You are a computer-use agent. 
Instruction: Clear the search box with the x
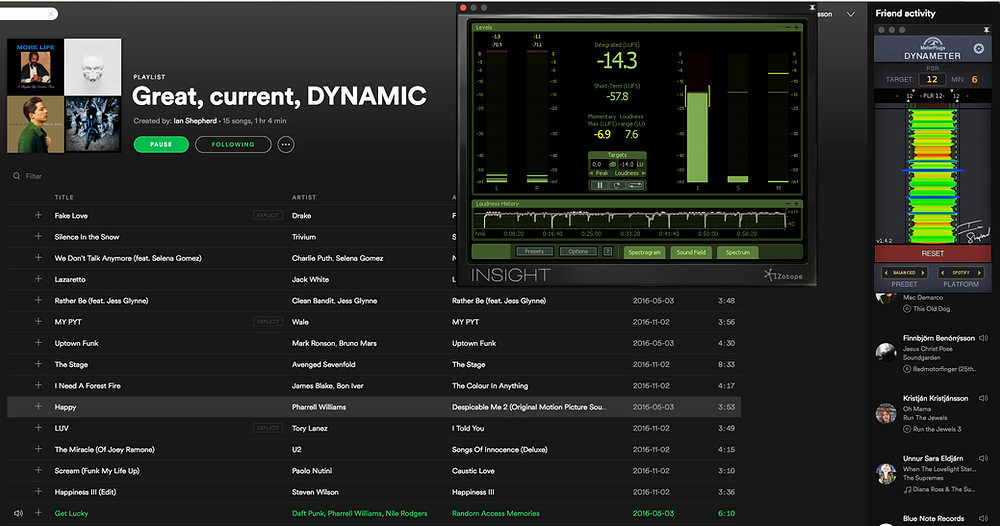point(50,13)
